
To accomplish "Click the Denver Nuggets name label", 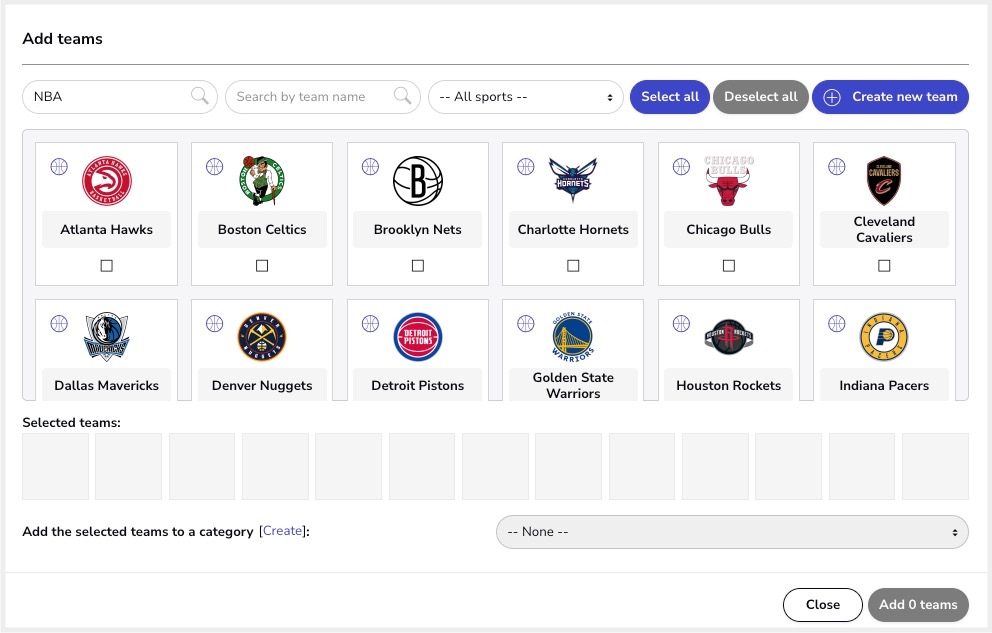I will [262, 385].
